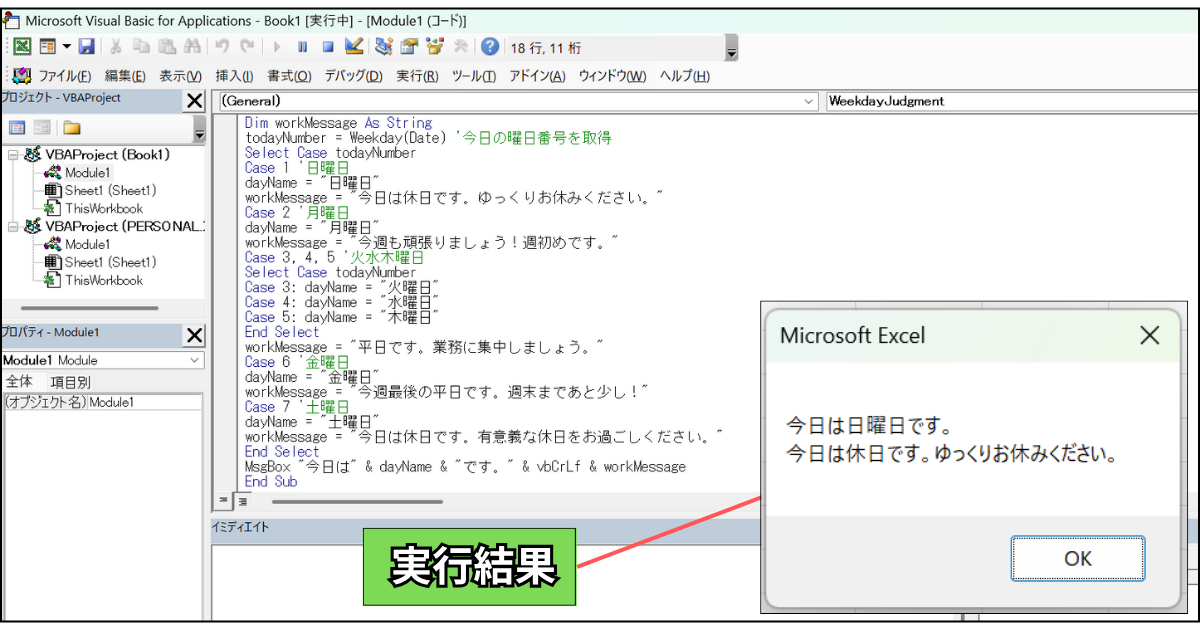1200x630 pixels.
Task: Click the Toolbox hammer and wrench icon
Action: pos(460,46)
